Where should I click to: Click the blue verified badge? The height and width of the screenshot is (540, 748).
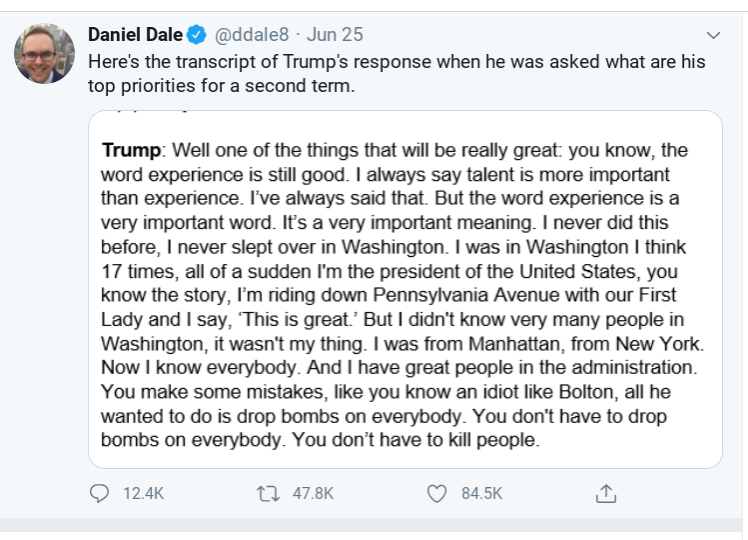pyautogui.click(x=197, y=35)
